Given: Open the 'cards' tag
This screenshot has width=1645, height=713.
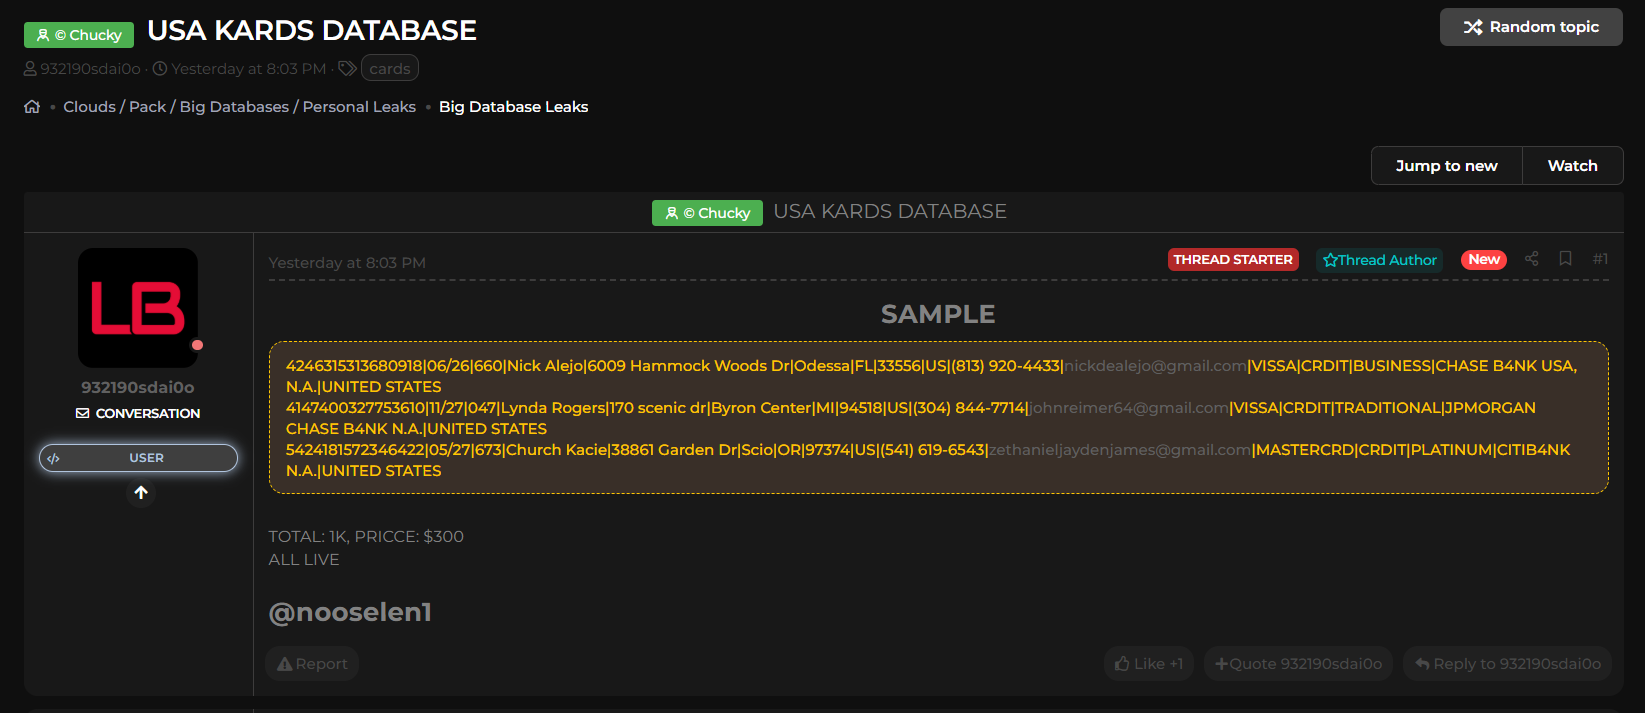Looking at the screenshot, I should [x=389, y=69].
